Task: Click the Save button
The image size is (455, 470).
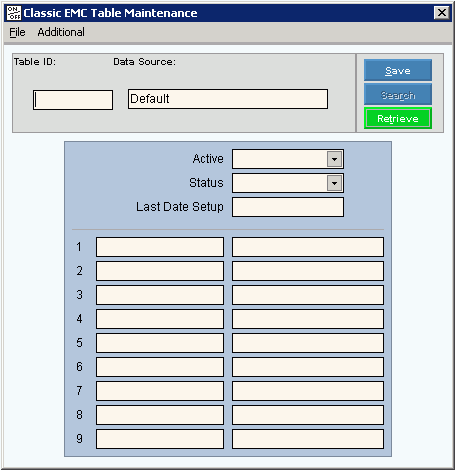Action: tap(398, 70)
